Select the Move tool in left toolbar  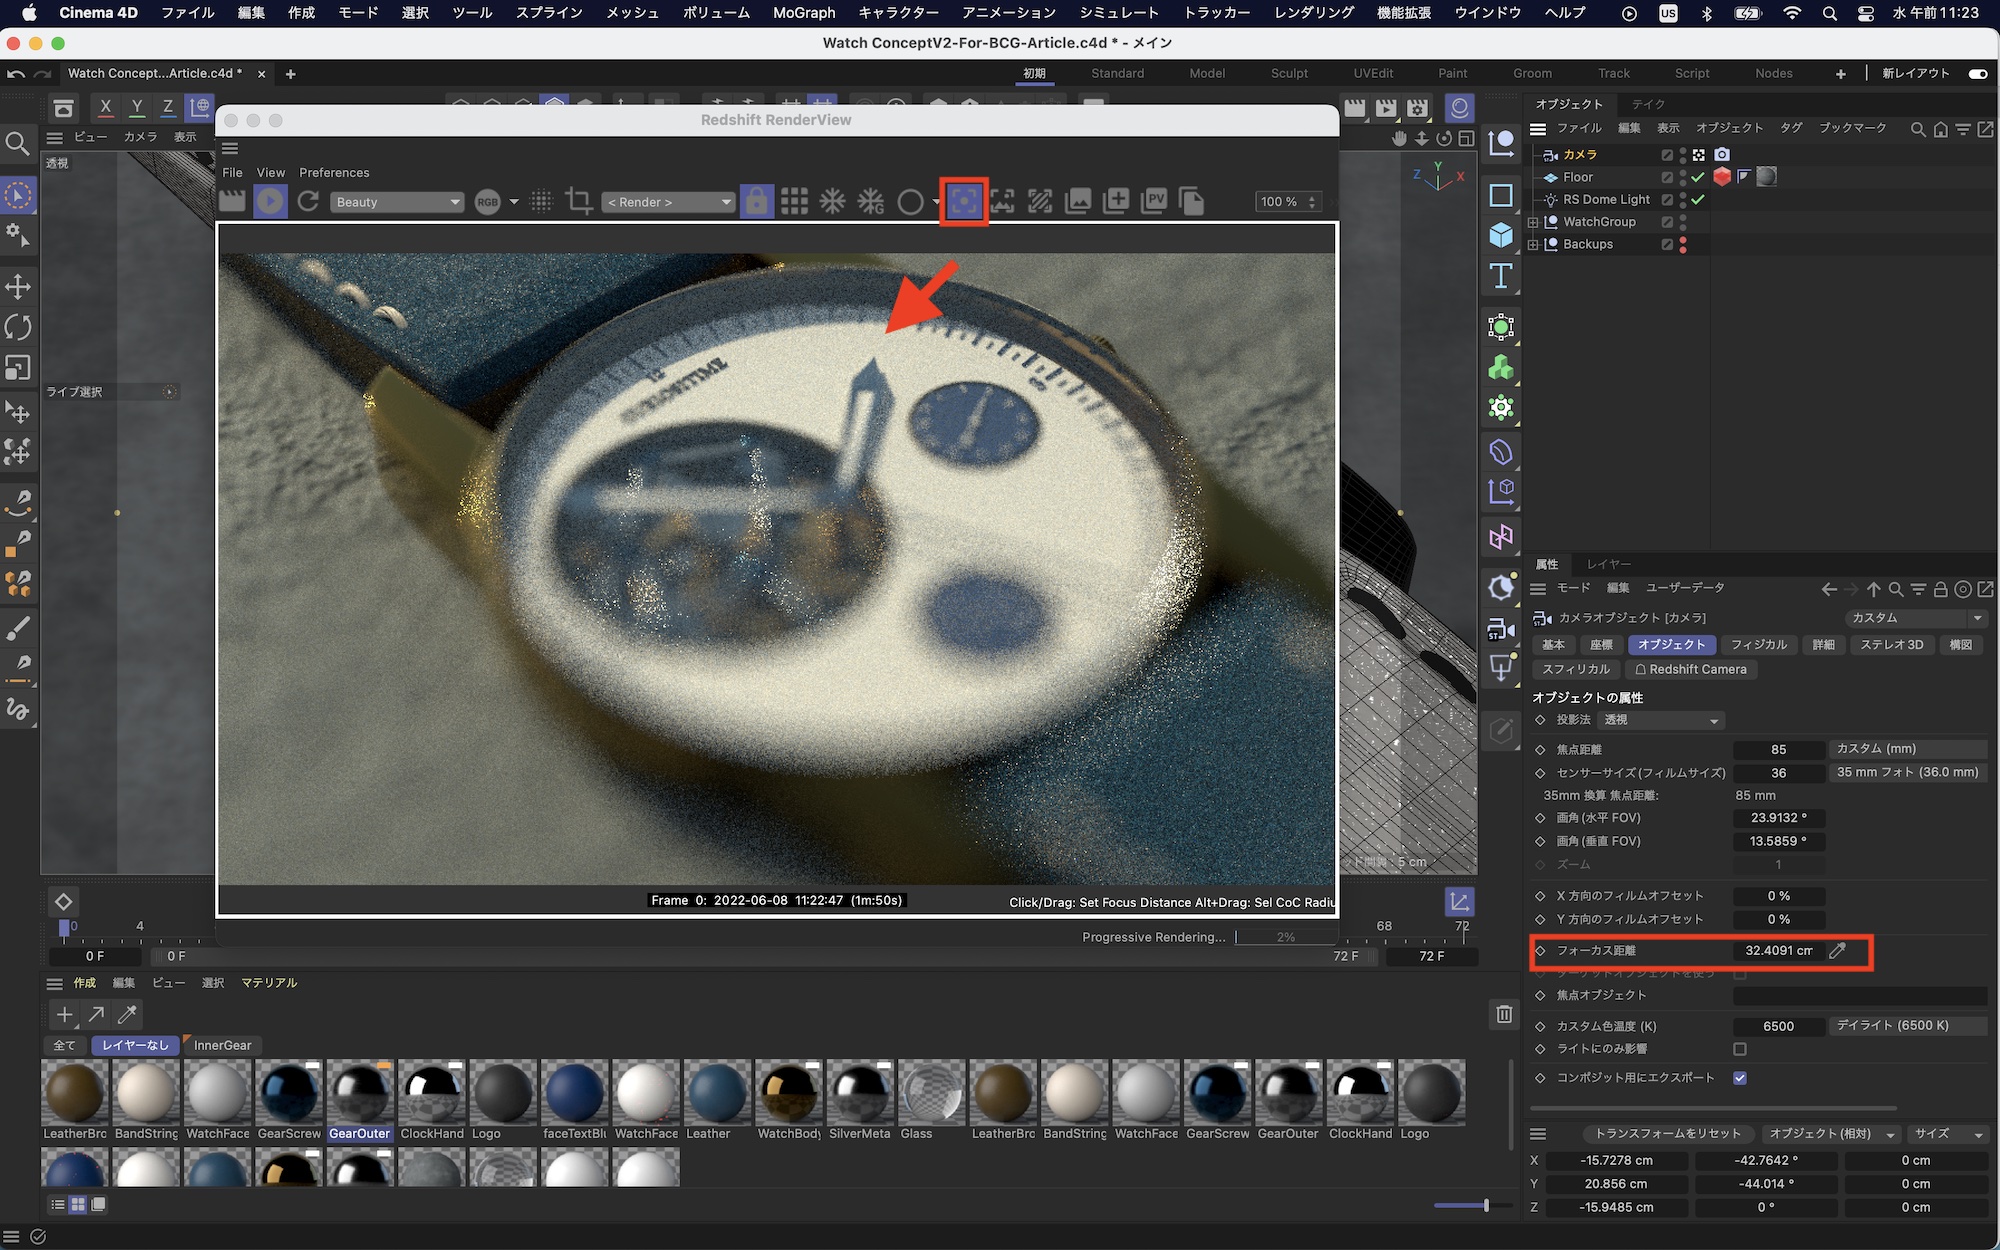pos(18,287)
